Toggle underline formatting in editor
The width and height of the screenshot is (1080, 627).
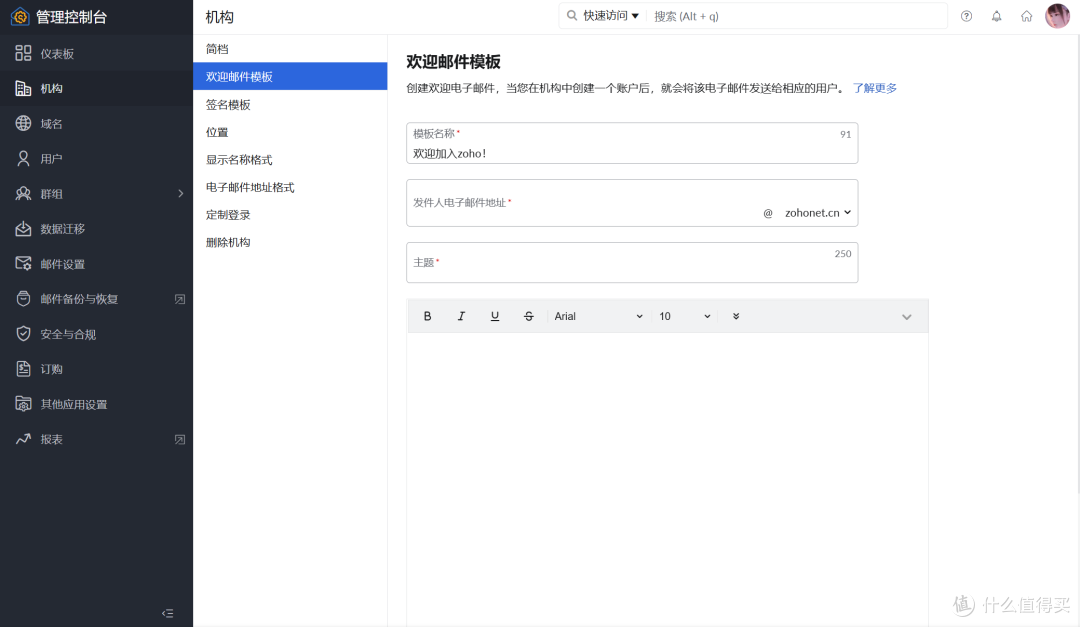(x=495, y=316)
